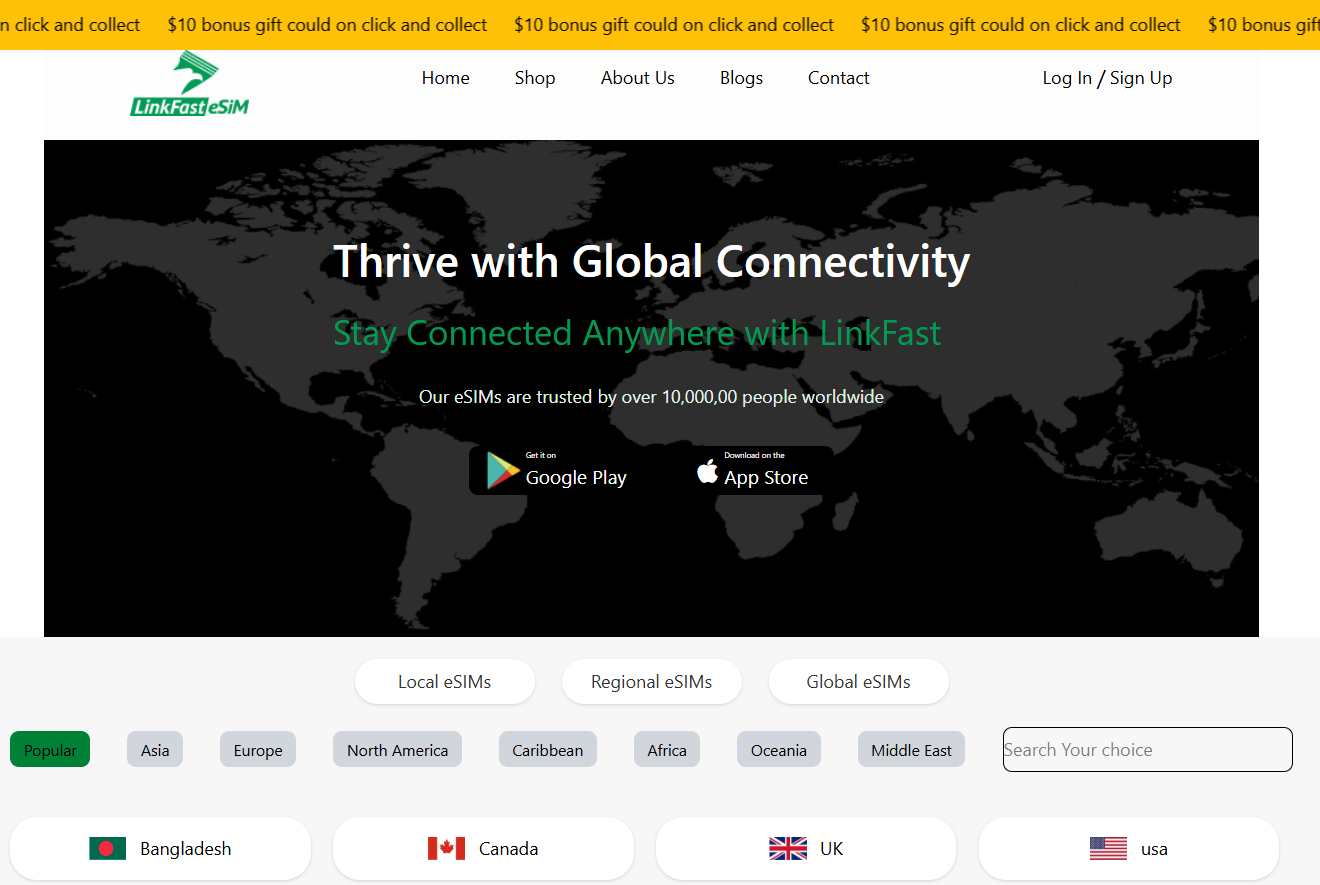Switch to the Global eSIMs tab
This screenshot has width=1320, height=885.
tap(858, 682)
